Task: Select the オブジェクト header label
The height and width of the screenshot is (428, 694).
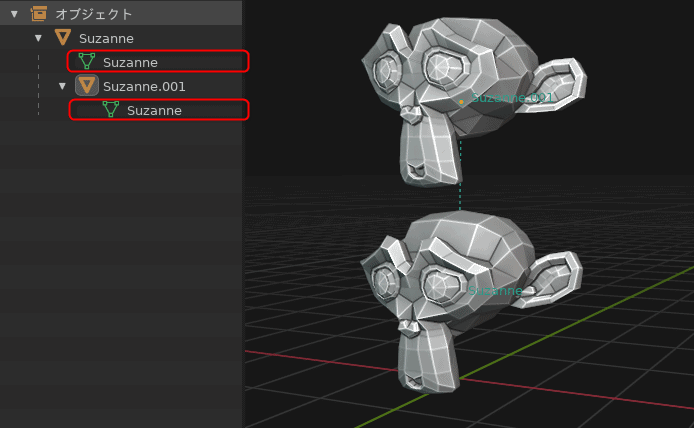Action: 94,14
